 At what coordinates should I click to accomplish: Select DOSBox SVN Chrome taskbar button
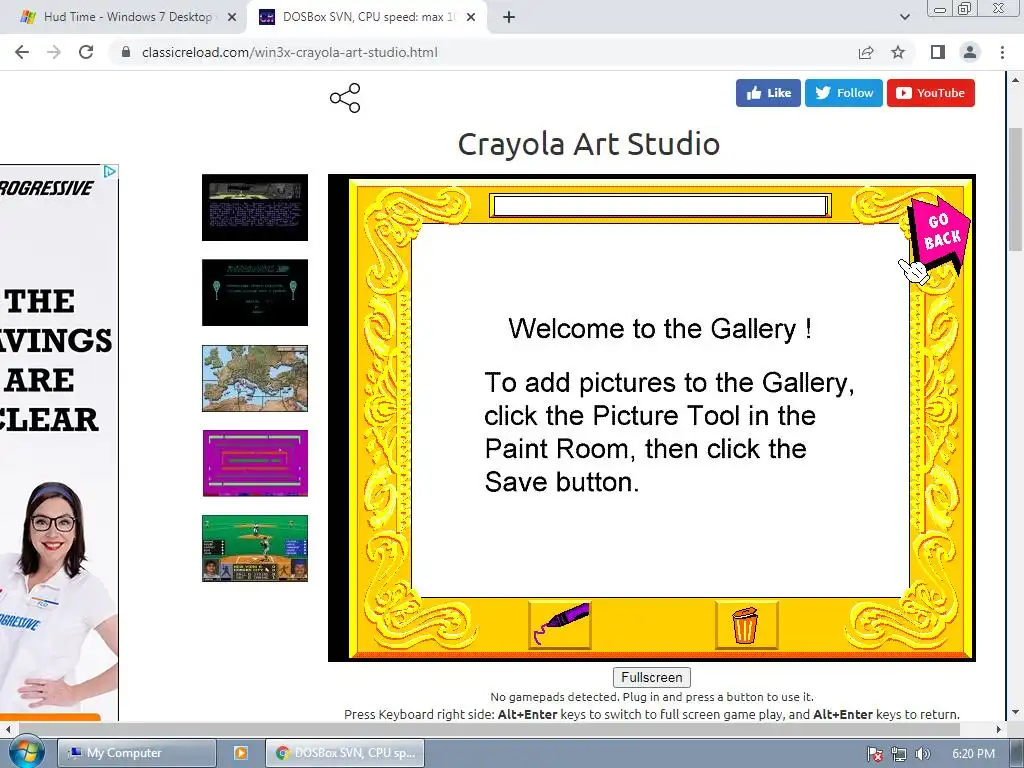345,753
